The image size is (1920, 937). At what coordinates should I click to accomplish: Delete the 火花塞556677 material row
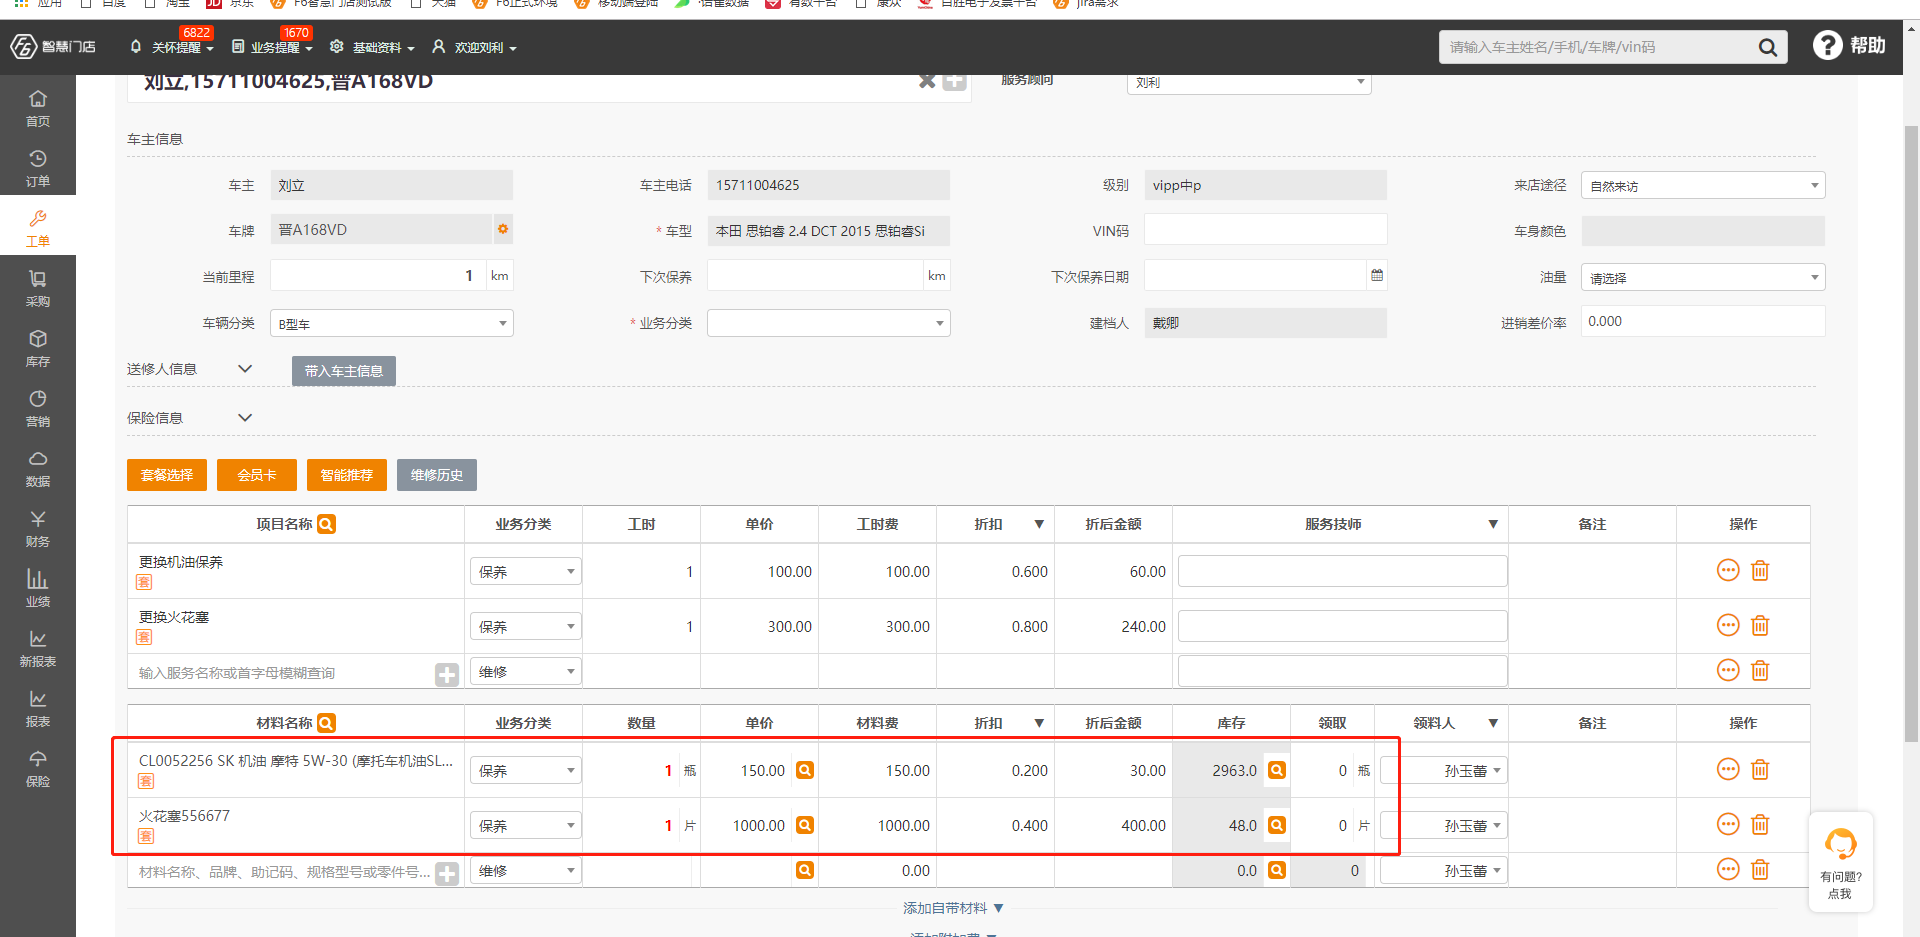click(1760, 824)
